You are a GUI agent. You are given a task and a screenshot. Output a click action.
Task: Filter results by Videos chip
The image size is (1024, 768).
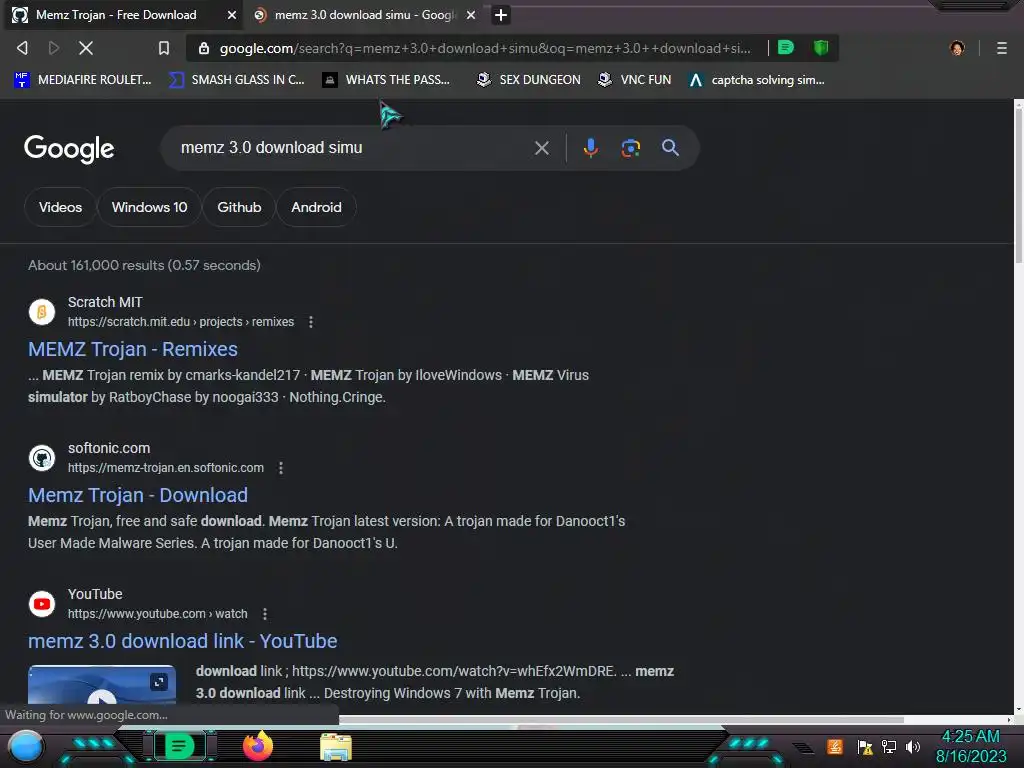coord(60,207)
